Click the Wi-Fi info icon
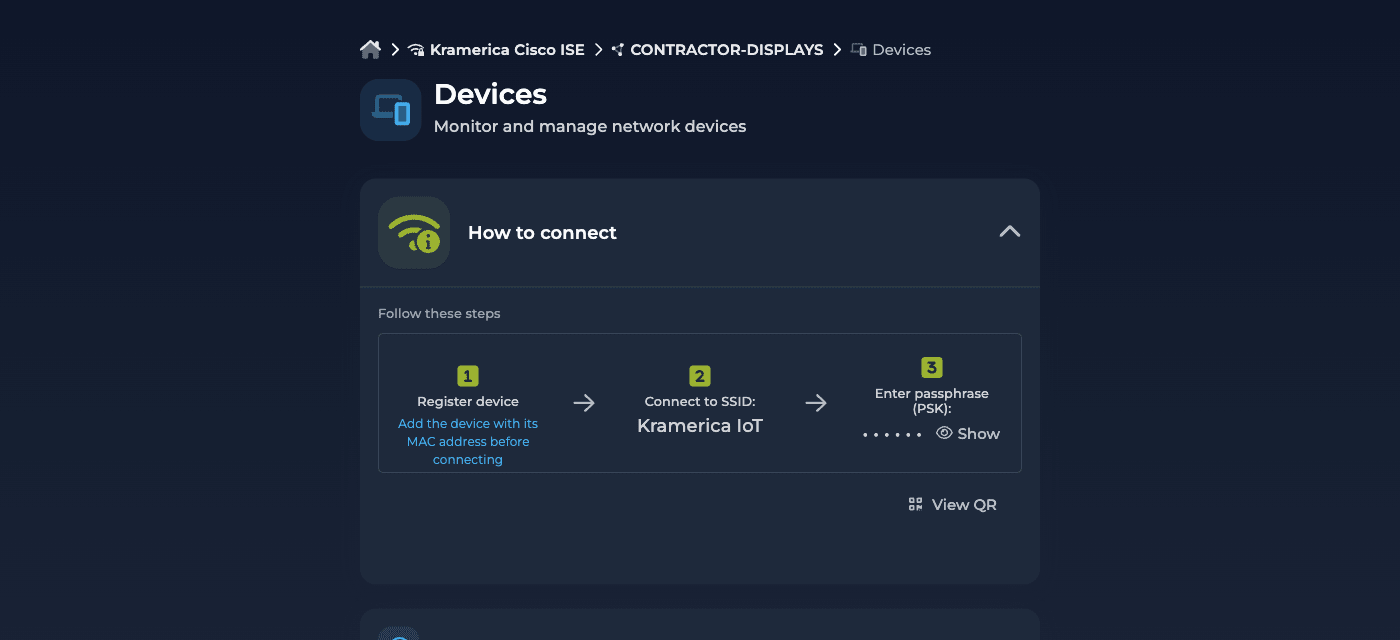This screenshot has width=1400, height=640. [414, 232]
